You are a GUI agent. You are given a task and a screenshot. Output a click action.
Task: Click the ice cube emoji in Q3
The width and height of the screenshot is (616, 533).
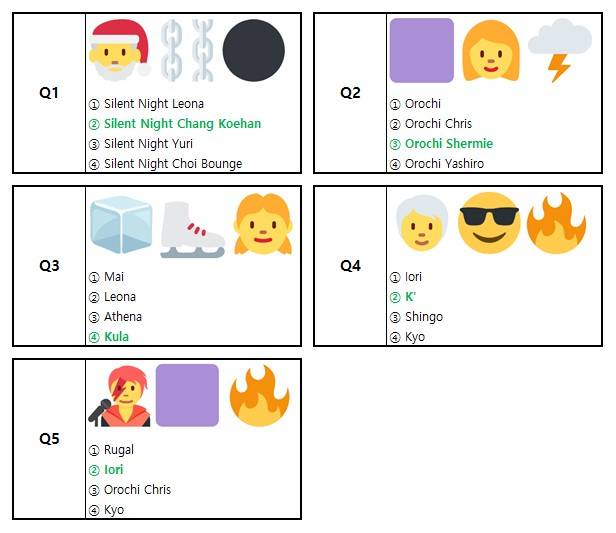tap(120, 224)
